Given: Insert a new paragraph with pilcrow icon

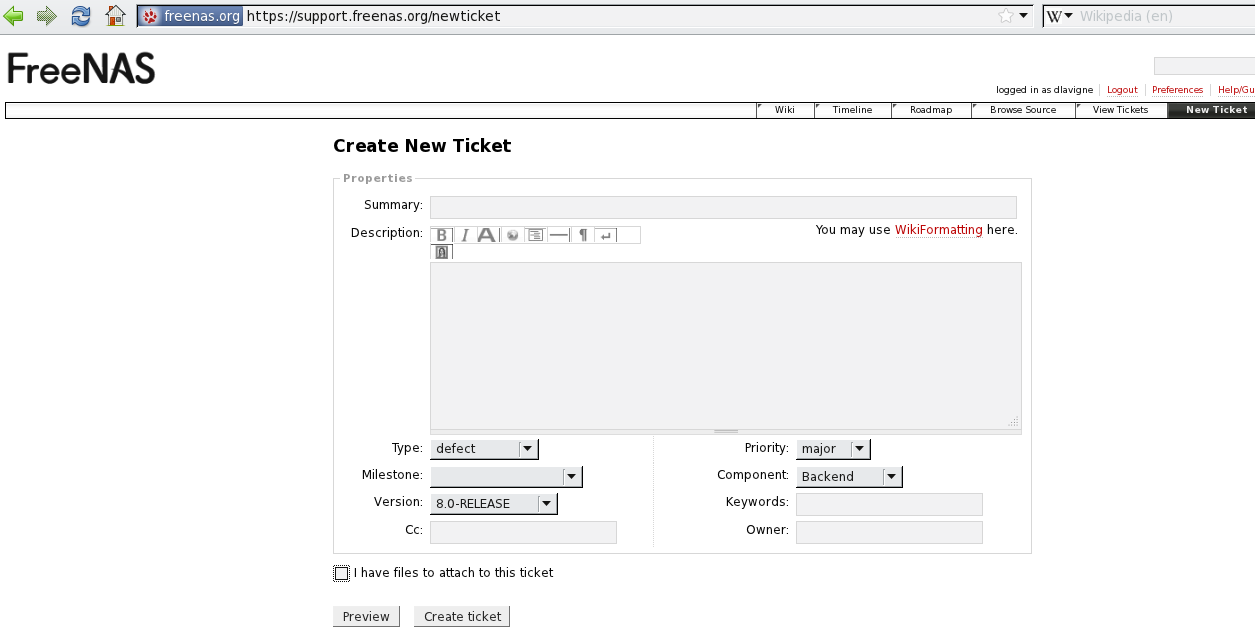Looking at the screenshot, I should (583, 235).
